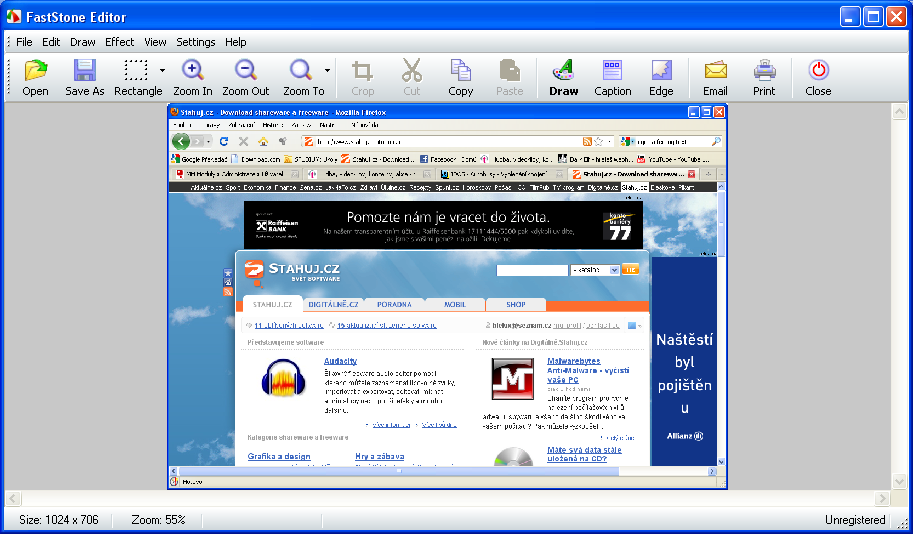Screen dimensions: 913x534
Task: Click the Print printer icon
Action: tap(765, 70)
